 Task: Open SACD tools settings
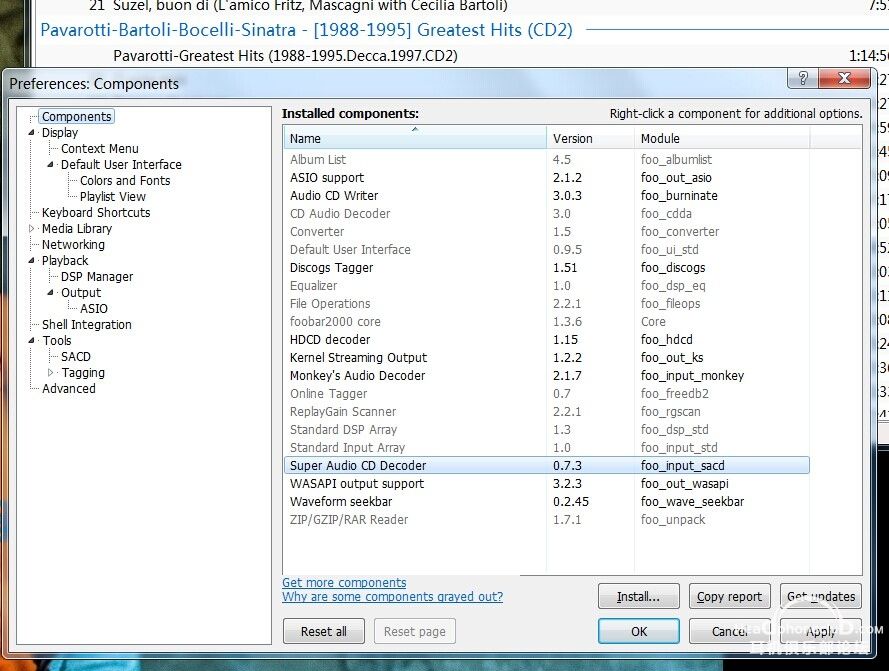point(75,357)
